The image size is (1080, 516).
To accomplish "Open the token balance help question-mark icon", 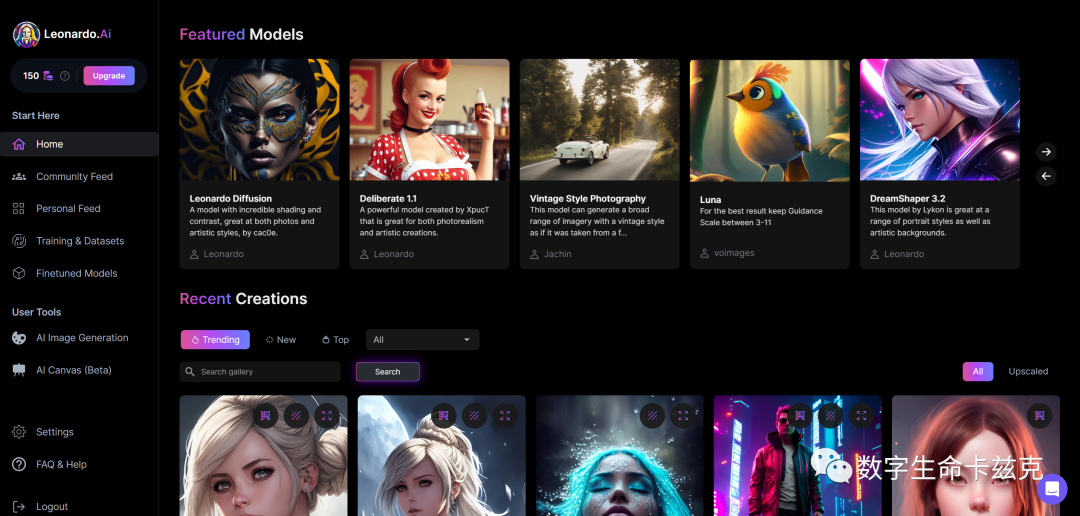I will coord(65,76).
